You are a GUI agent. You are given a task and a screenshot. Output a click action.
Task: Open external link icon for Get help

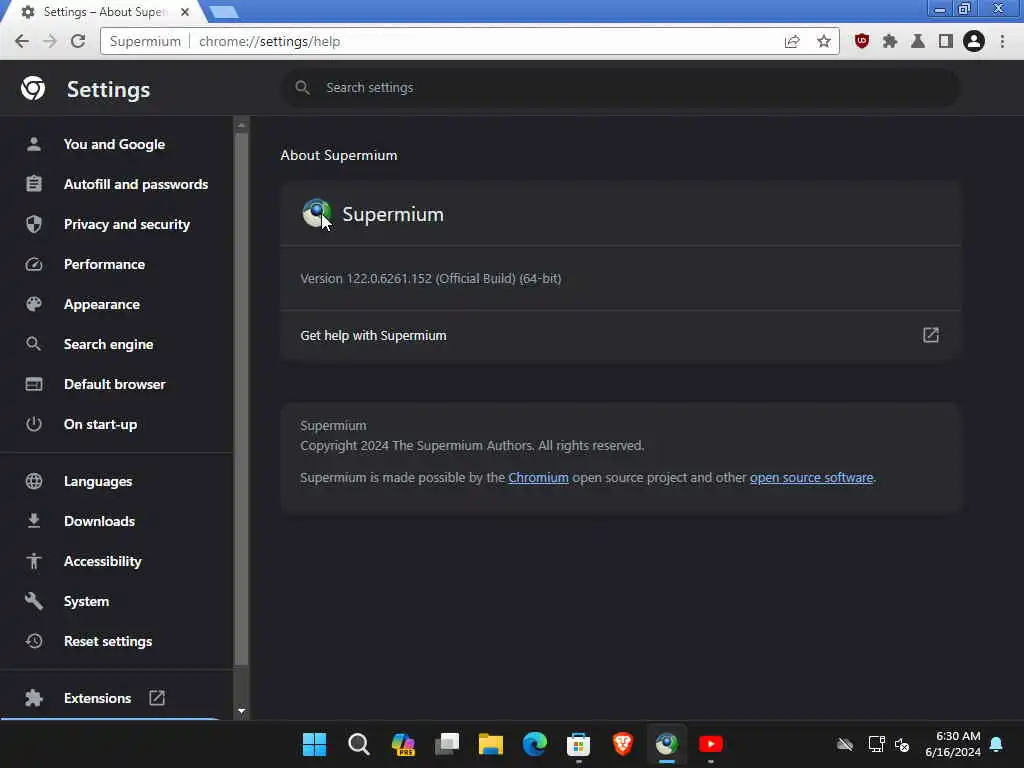pyautogui.click(x=931, y=335)
